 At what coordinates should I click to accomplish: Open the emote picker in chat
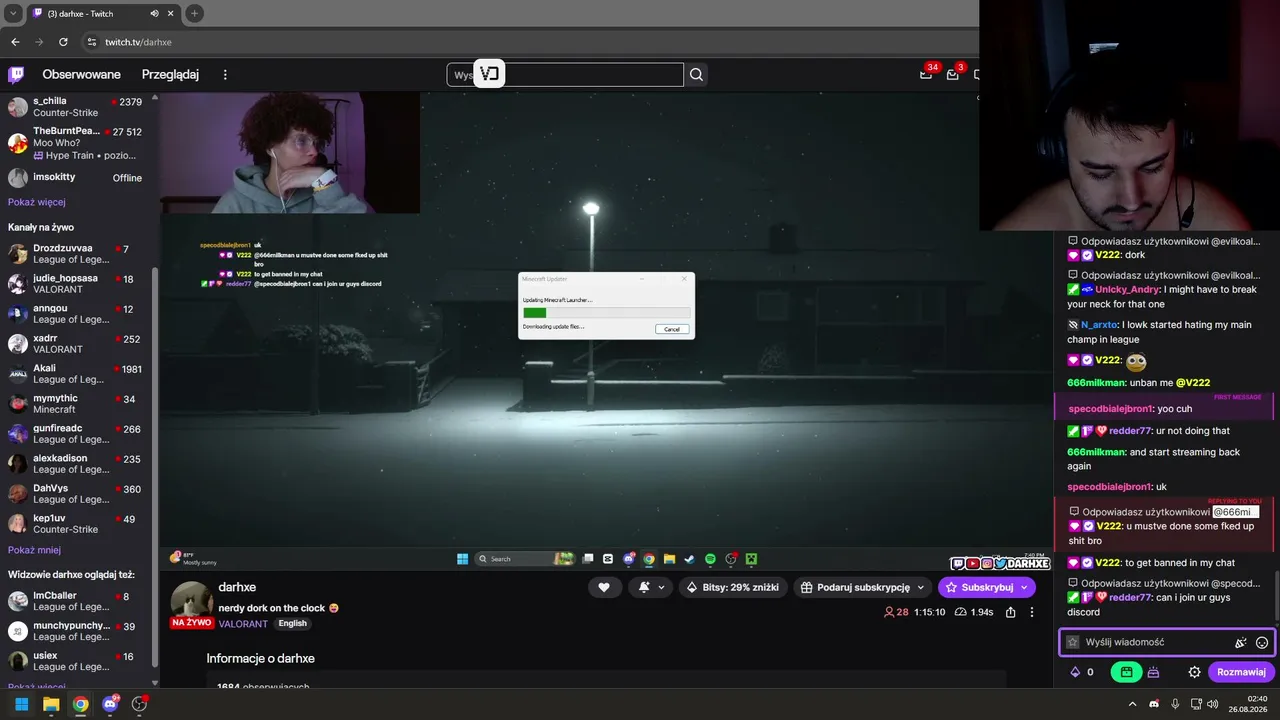click(x=1262, y=643)
